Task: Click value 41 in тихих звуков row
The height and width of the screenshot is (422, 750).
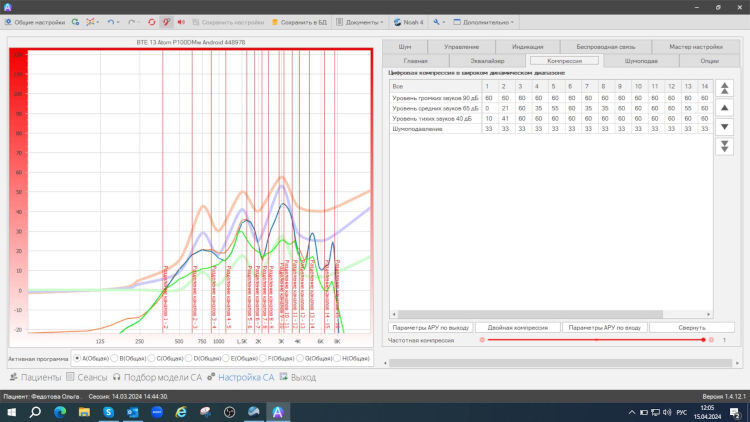Action: click(505, 118)
